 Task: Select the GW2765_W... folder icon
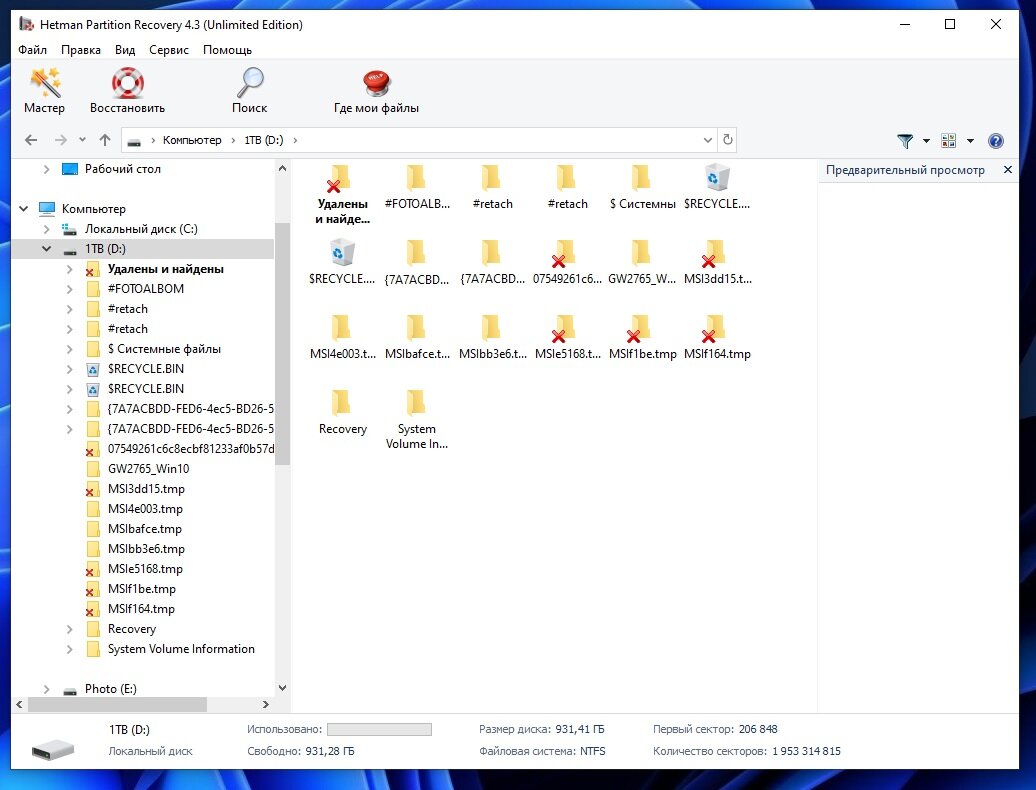coord(642,262)
